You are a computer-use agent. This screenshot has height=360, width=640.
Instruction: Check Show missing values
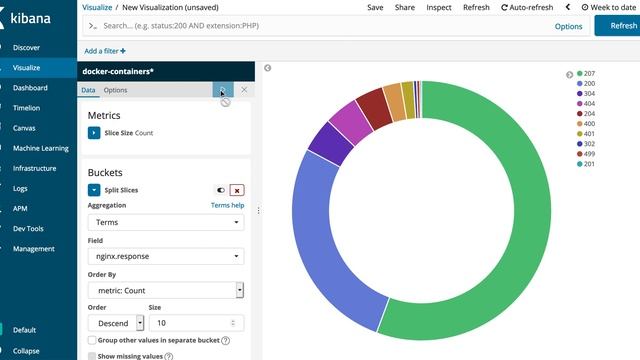tap(92, 356)
